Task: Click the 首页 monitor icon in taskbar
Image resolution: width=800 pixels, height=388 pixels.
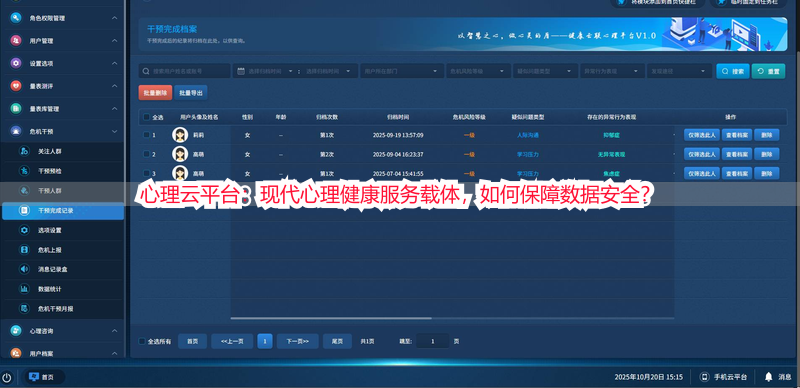Action: point(34,377)
